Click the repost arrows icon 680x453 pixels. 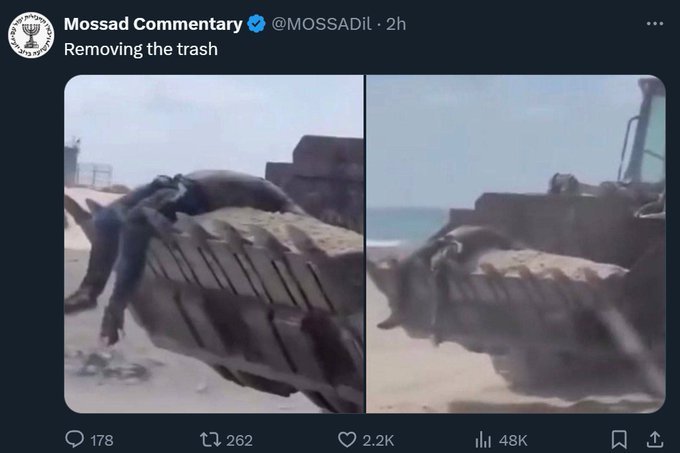tap(210, 440)
